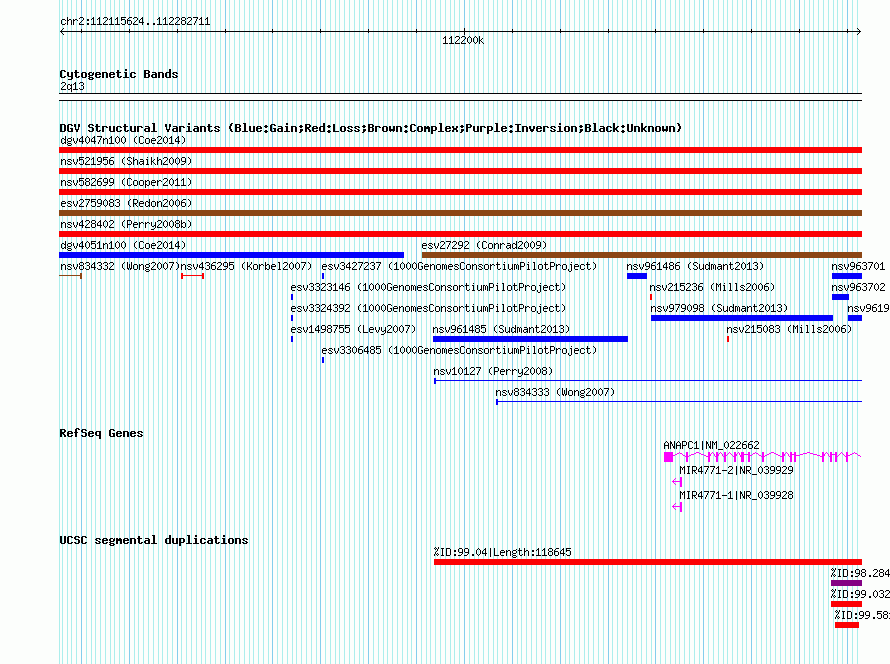Viewport: 890px width, 664px height.
Task: Open nsv961486 (Sudmant2013) label
Action: (x=695, y=266)
